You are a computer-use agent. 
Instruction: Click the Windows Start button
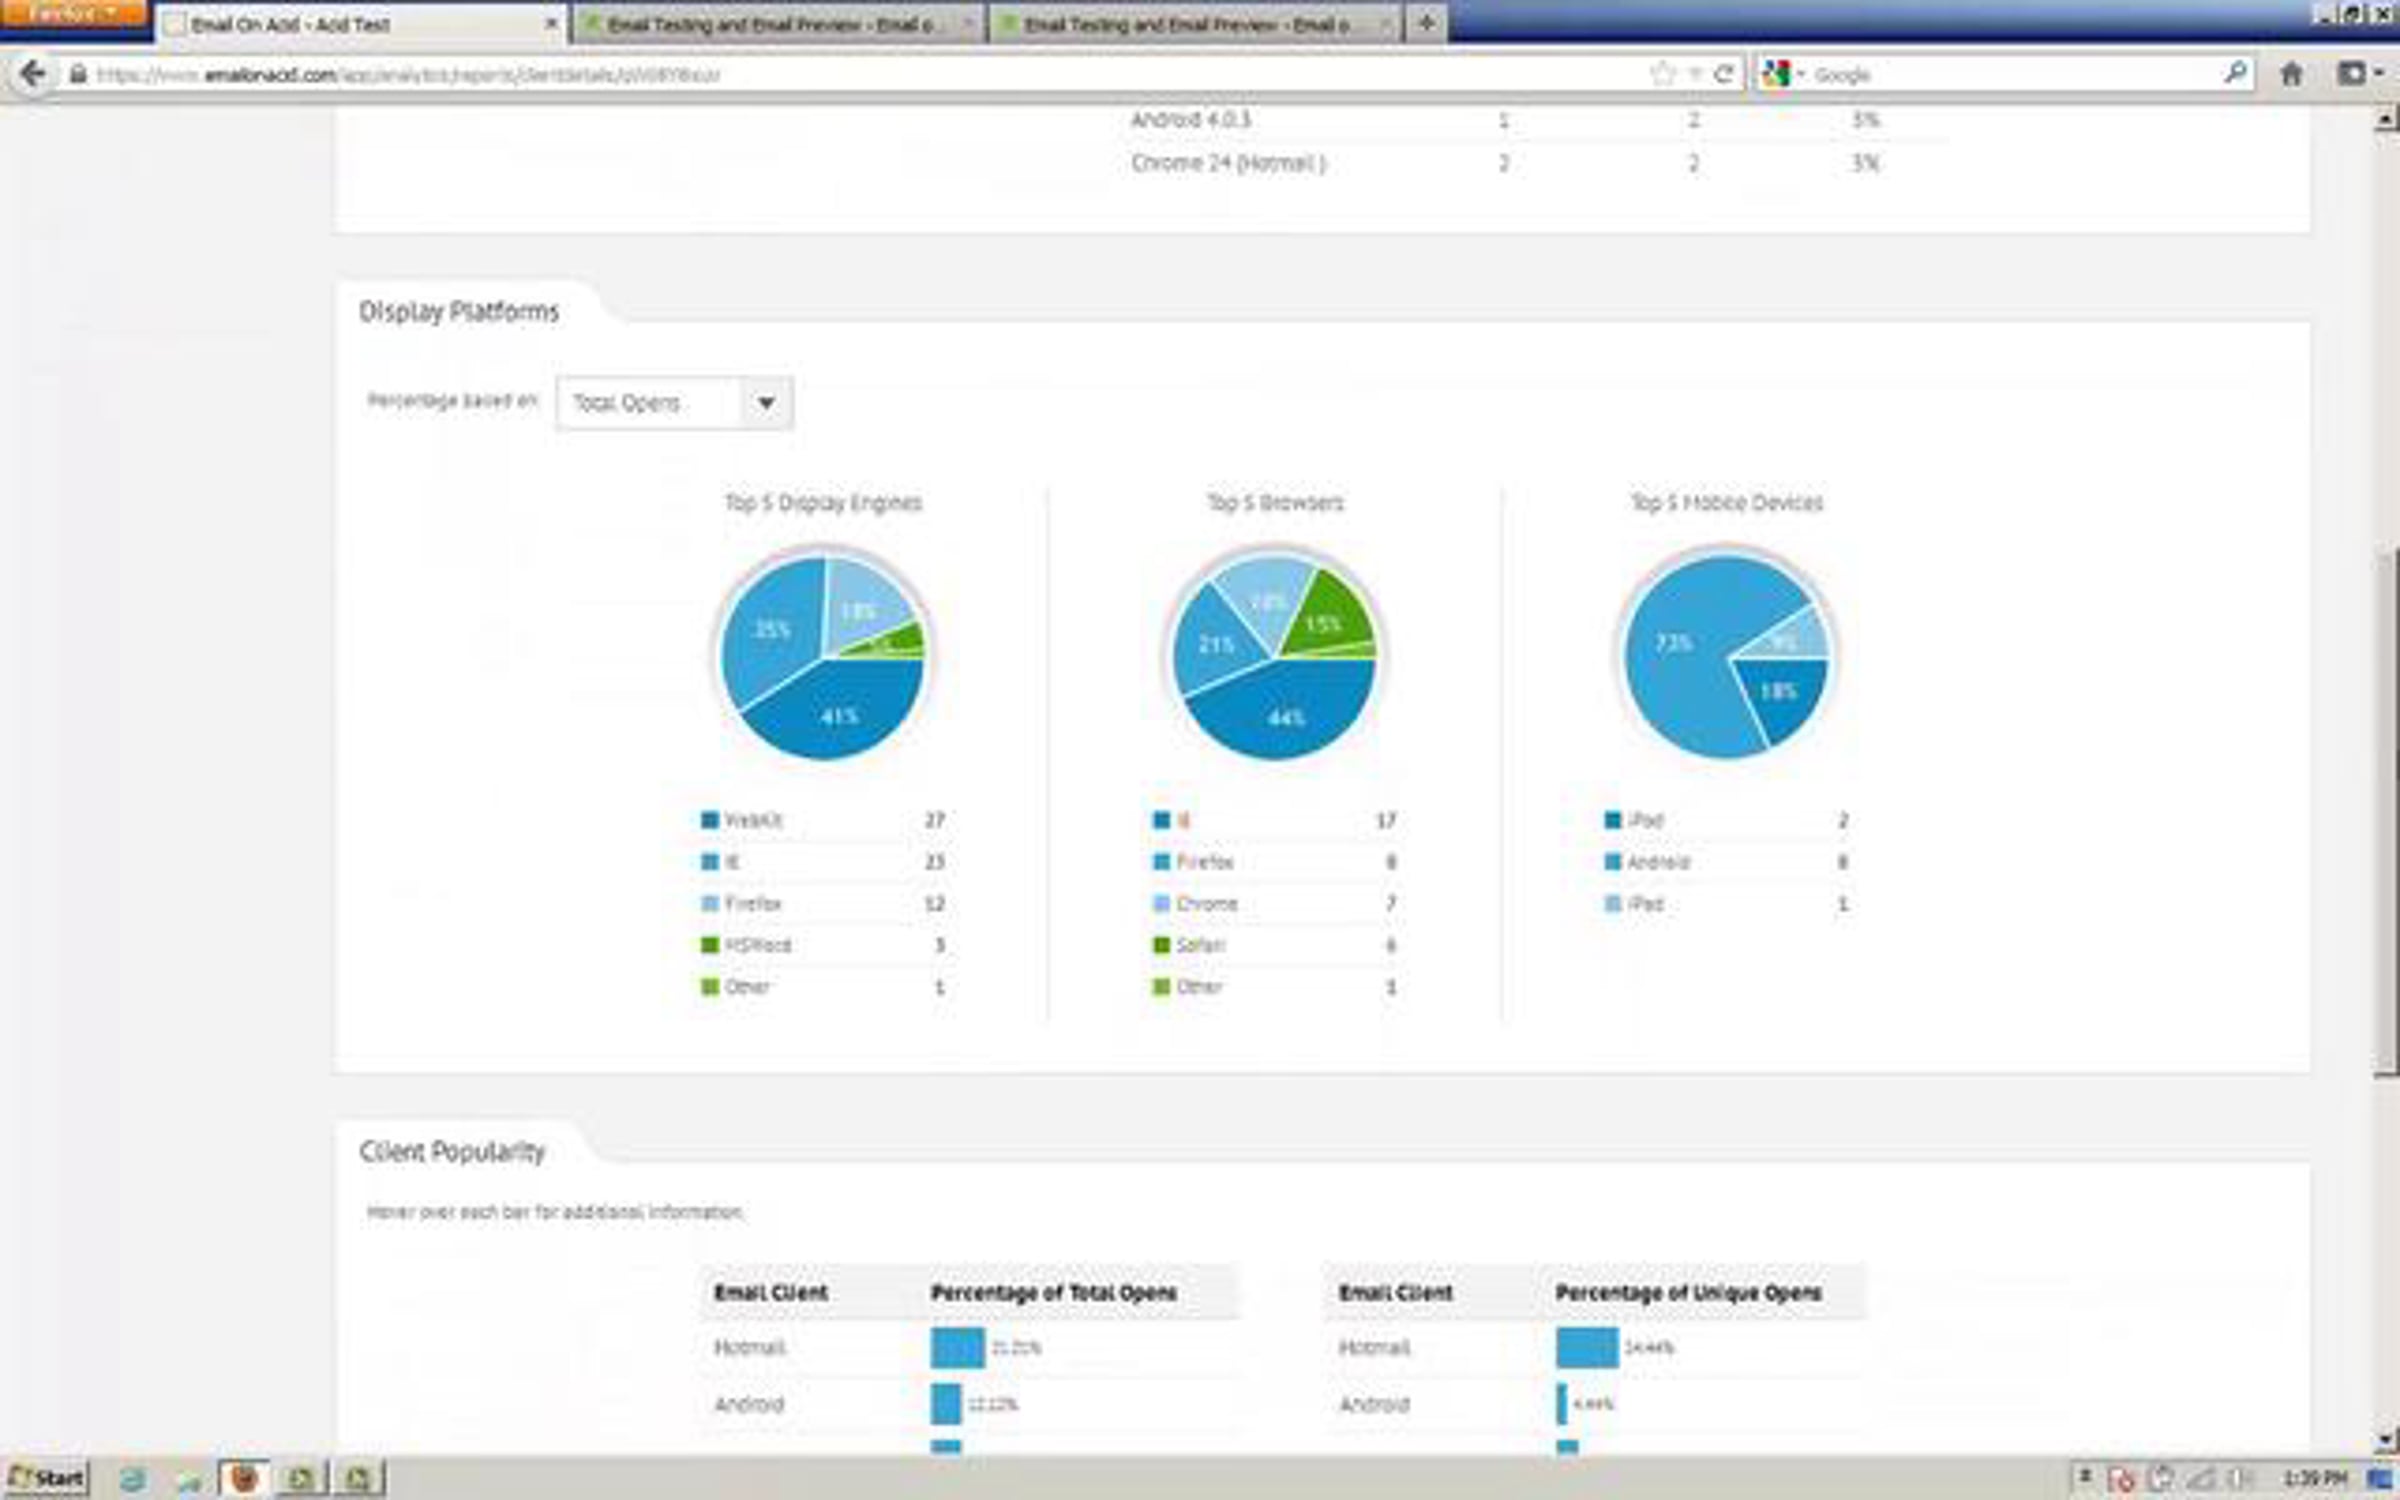pyautogui.click(x=48, y=1478)
